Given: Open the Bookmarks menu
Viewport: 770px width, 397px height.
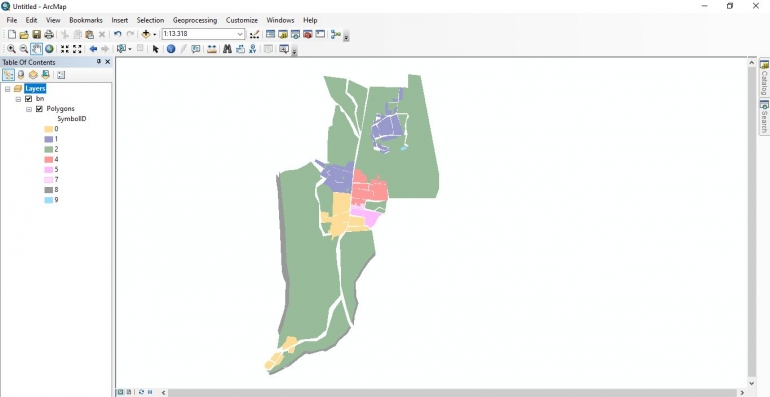Looking at the screenshot, I should coord(86,20).
